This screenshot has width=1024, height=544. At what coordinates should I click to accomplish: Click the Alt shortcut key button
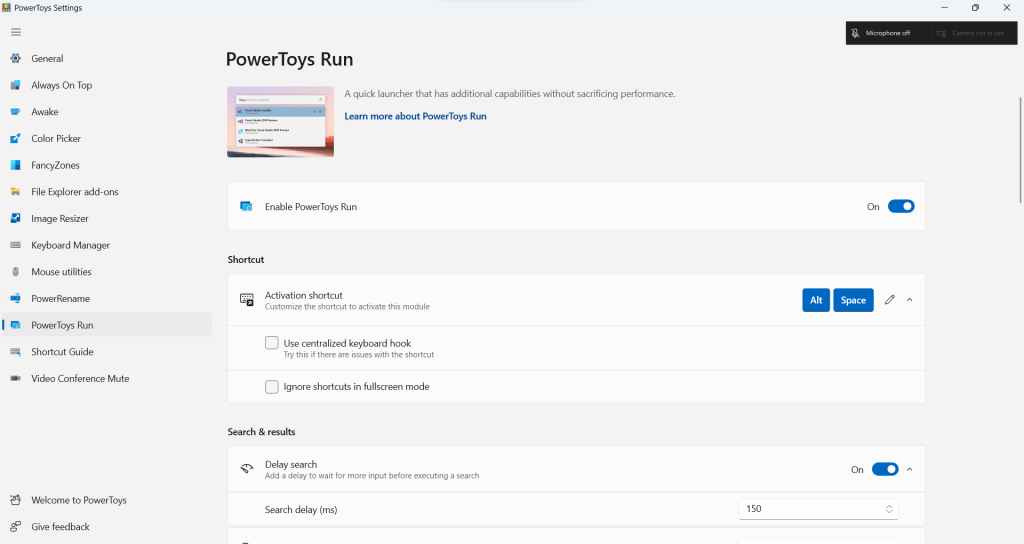click(816, 300)
